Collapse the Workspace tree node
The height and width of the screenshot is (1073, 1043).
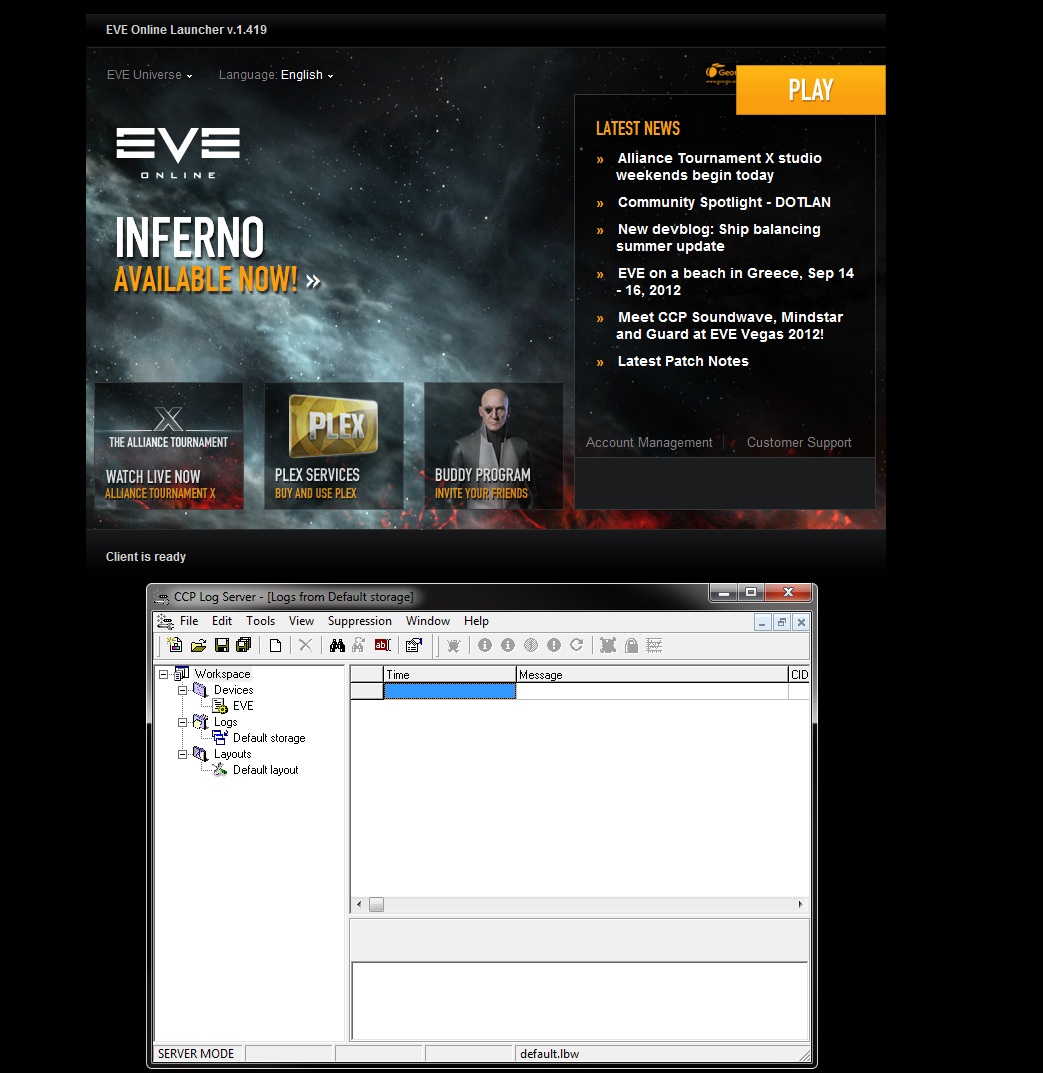point(164,674)
